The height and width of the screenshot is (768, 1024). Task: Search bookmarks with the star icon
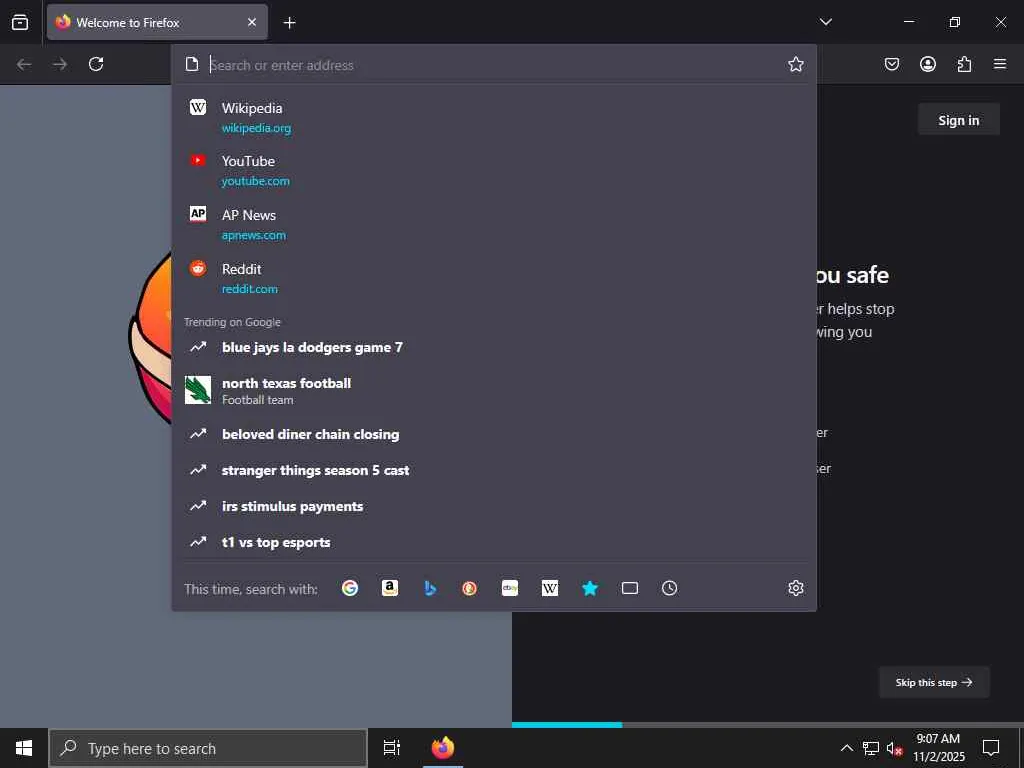pyautogui.click(x=590, y=588)
